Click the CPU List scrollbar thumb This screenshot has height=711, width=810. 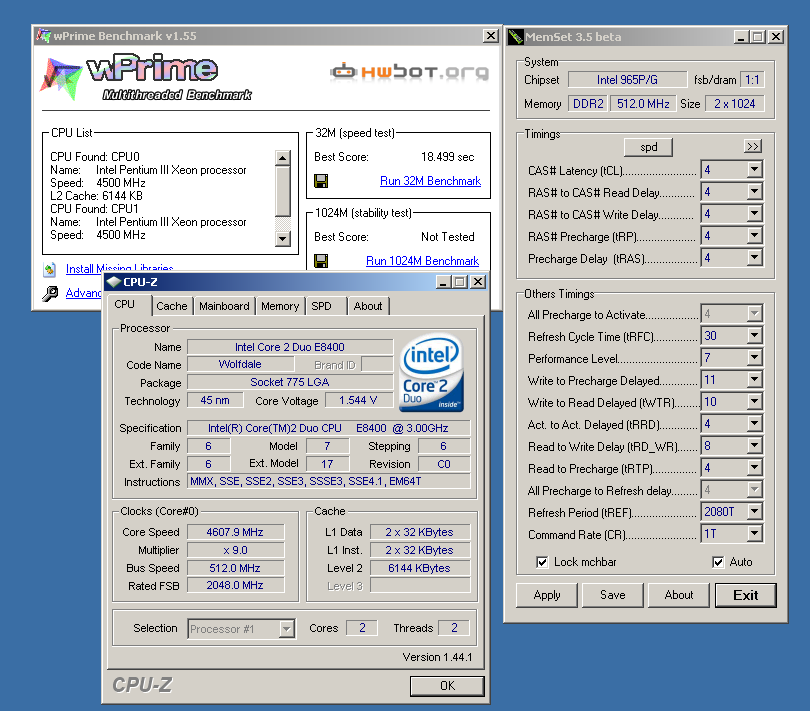[283, 191]
